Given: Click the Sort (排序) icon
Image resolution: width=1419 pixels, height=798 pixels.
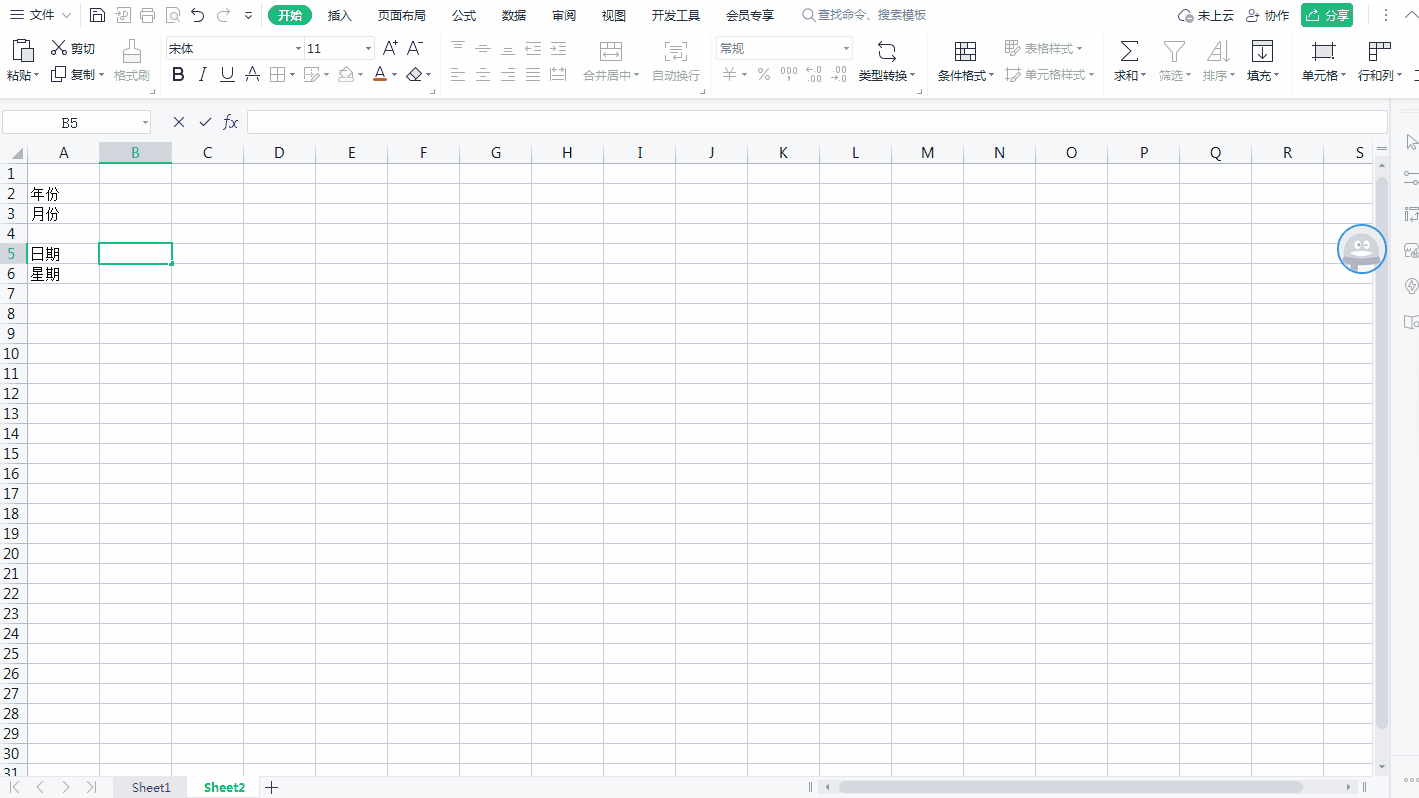Looking at the screenshot, I should (x=1218, y=51).
